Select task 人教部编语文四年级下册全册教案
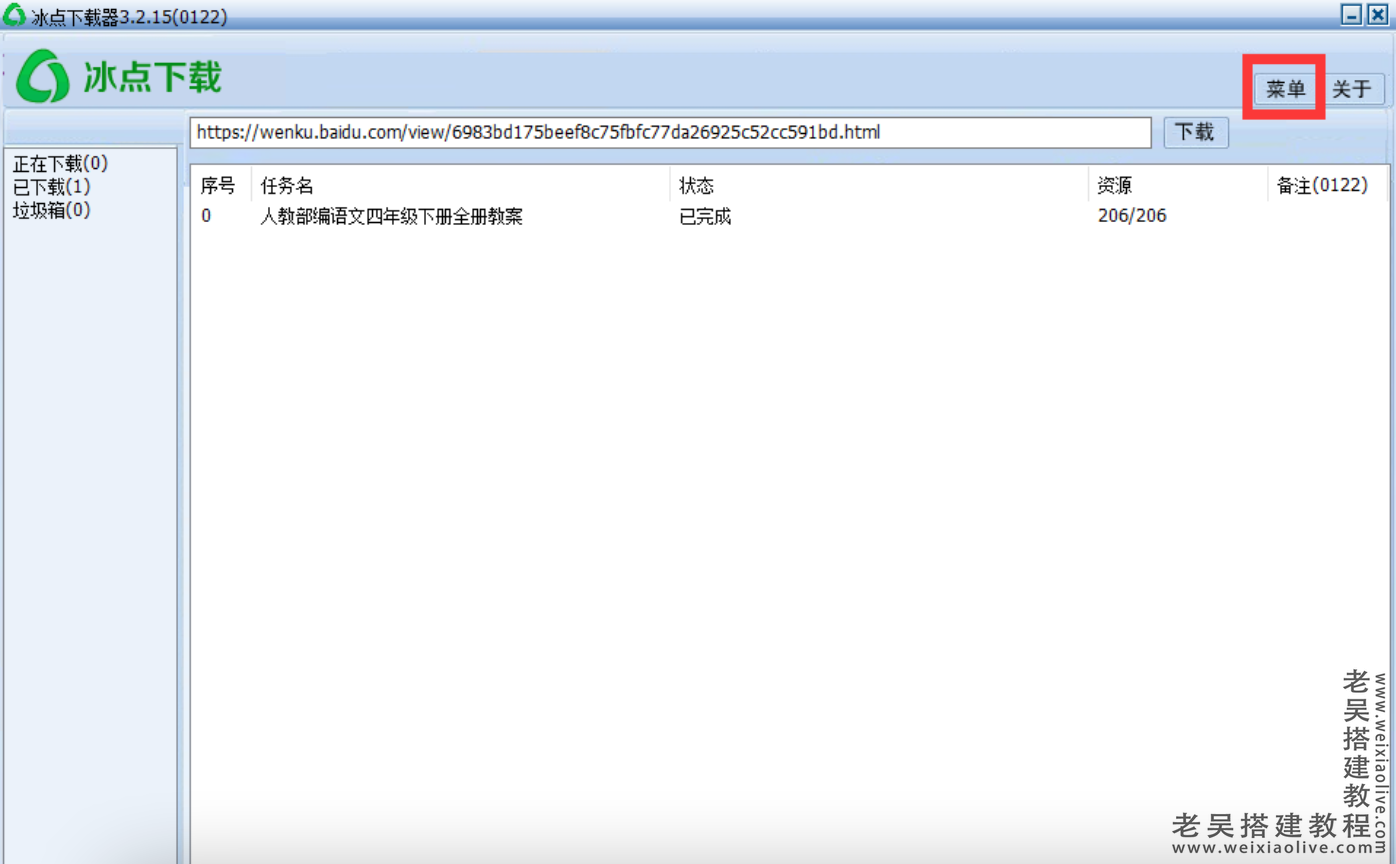The image size is (1396, 864). pos(391,216)
